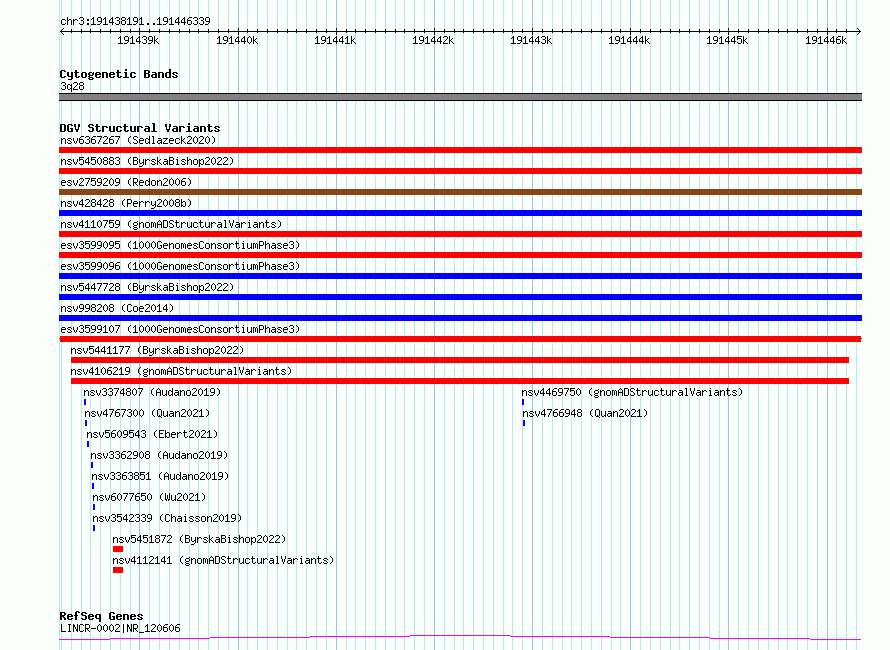This screenshot has height=650, width=890.
Task: Click the nsv6367267 (Sedlazeck2020) variant label
Action: pos(138,140)
